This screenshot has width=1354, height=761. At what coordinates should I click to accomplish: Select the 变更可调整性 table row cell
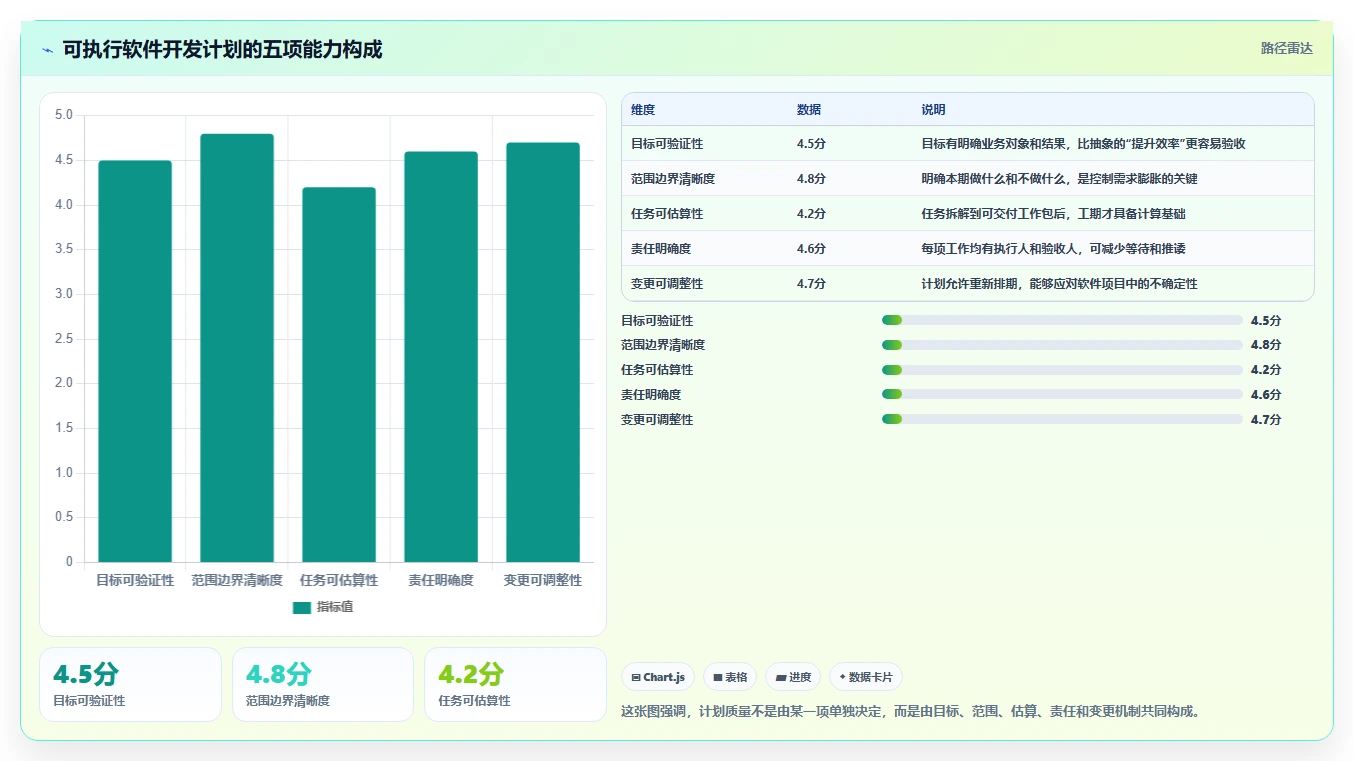pyautogui.click(x=667, y=284)
